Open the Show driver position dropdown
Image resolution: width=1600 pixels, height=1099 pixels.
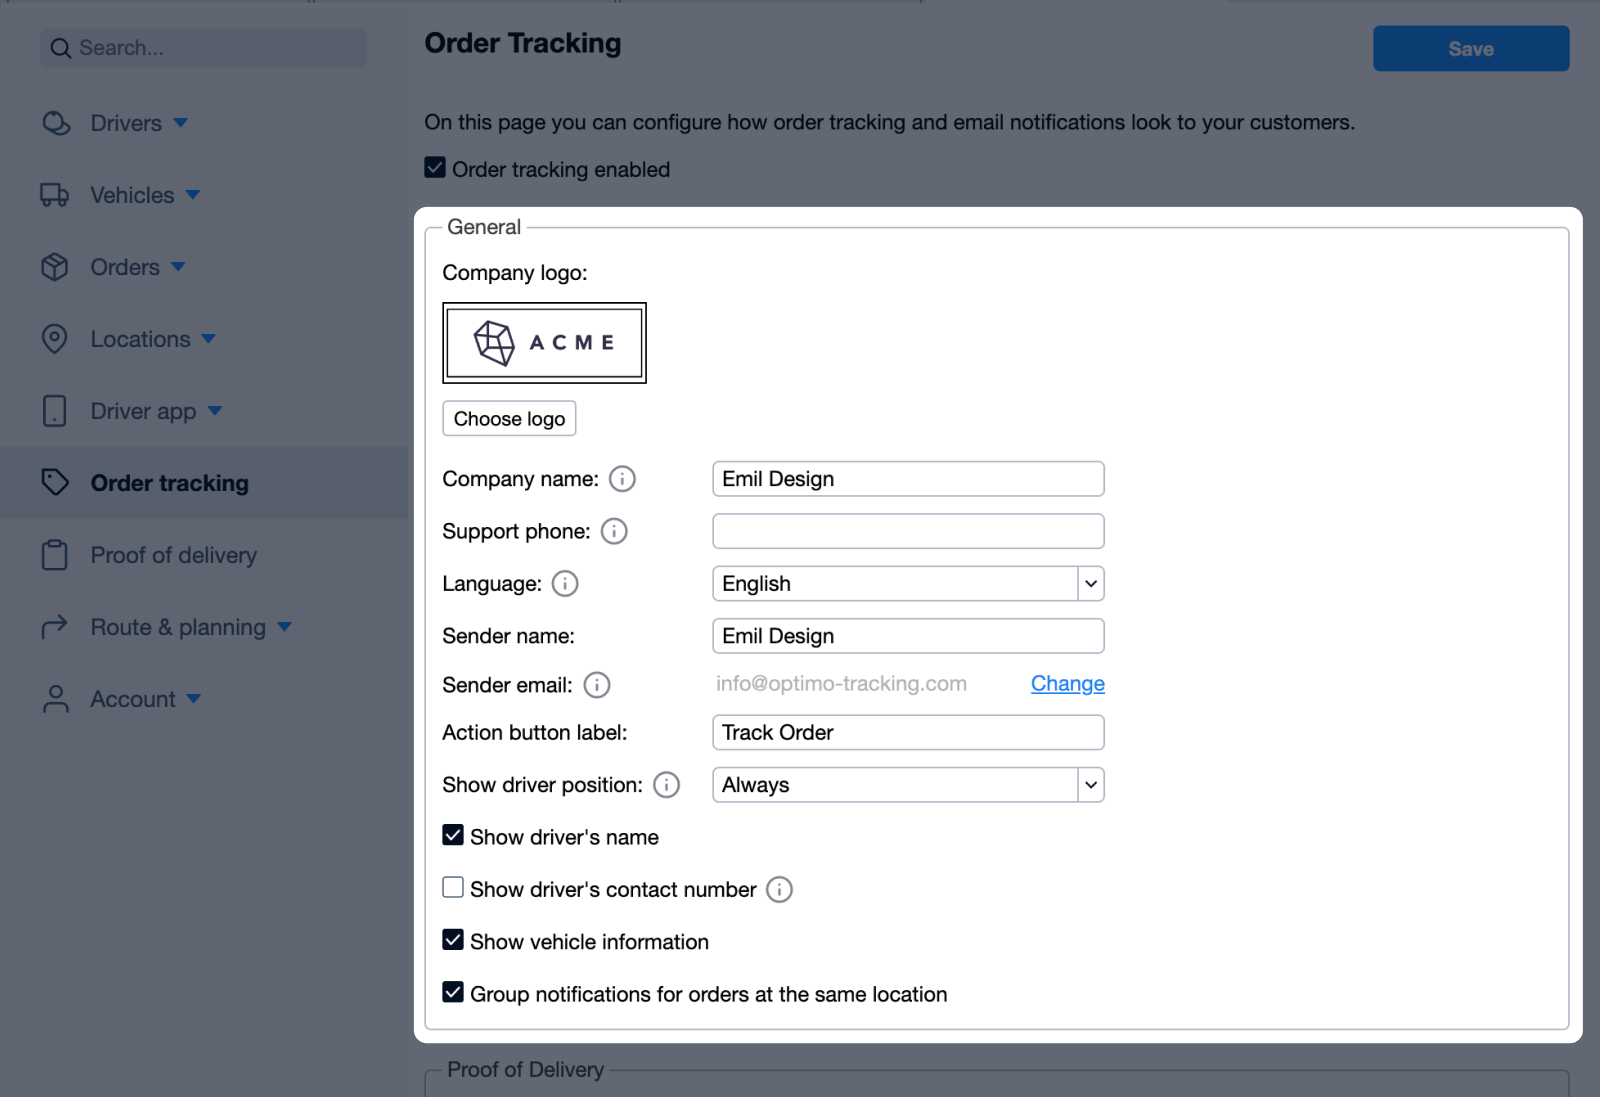[x=908, y=785]
